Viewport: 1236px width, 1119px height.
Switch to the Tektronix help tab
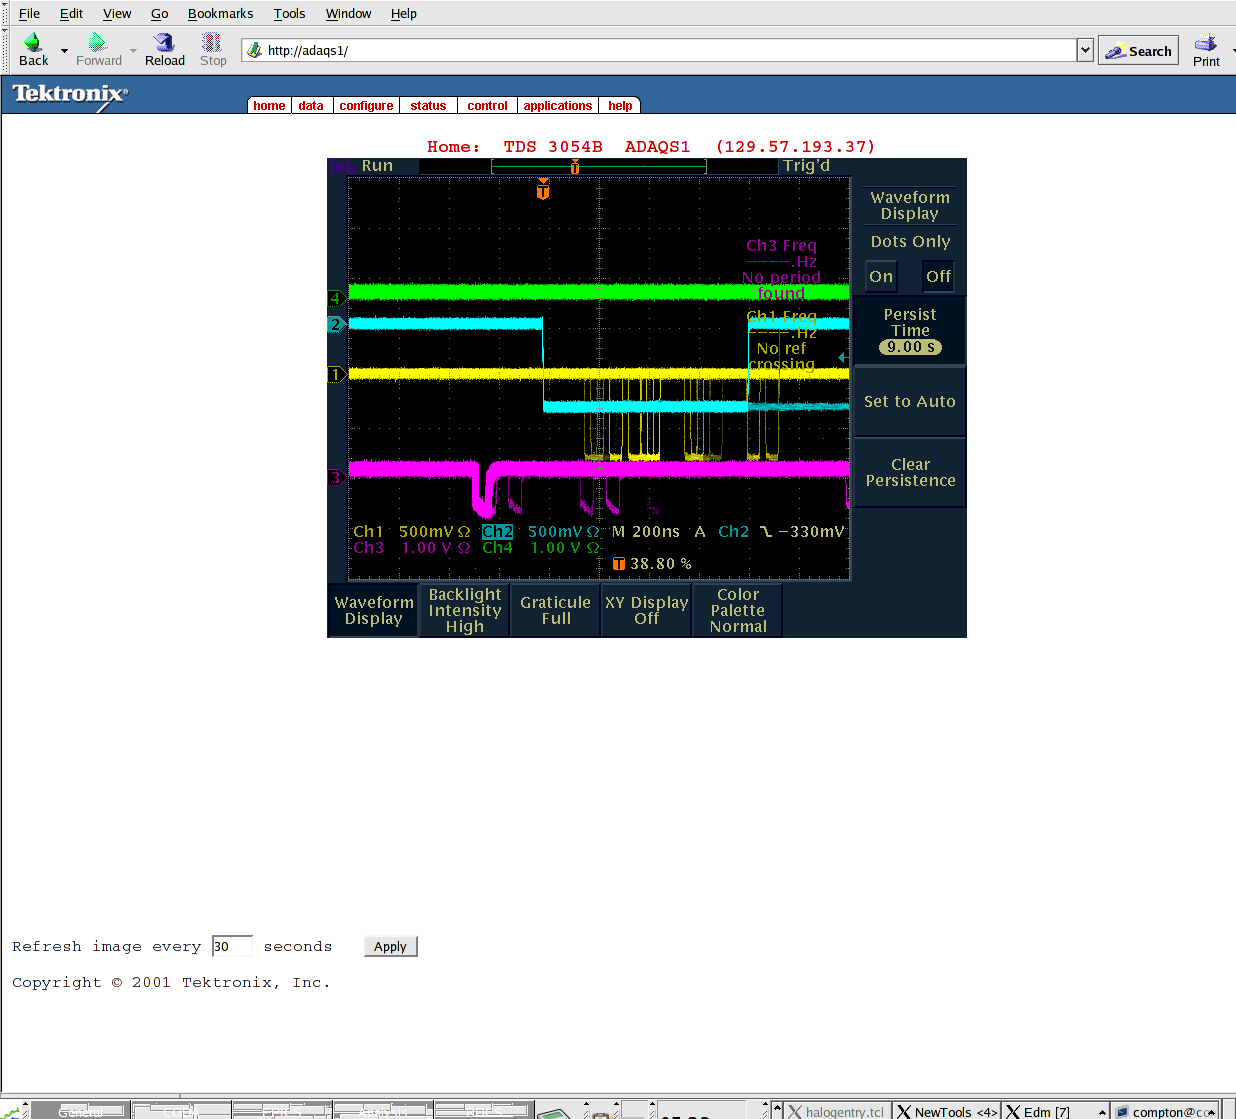pos(620,105)
